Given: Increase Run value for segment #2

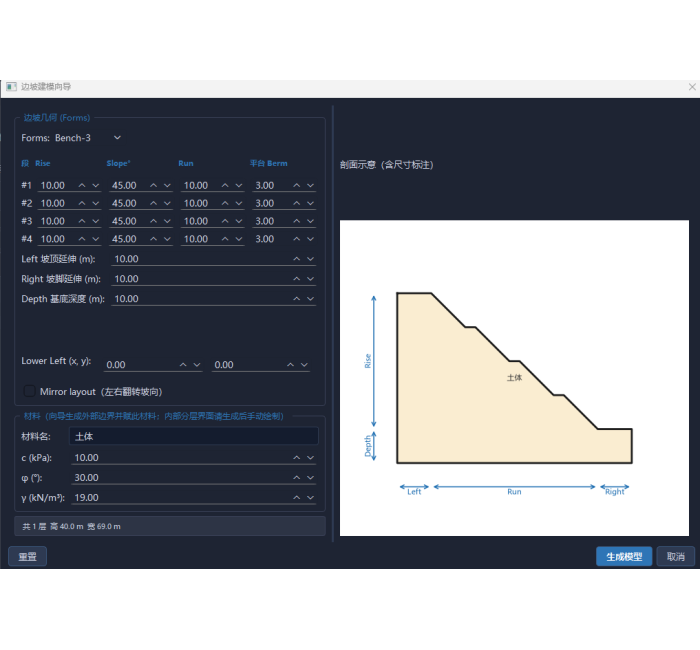Looking at the screenshot, I should click(225, 203).
